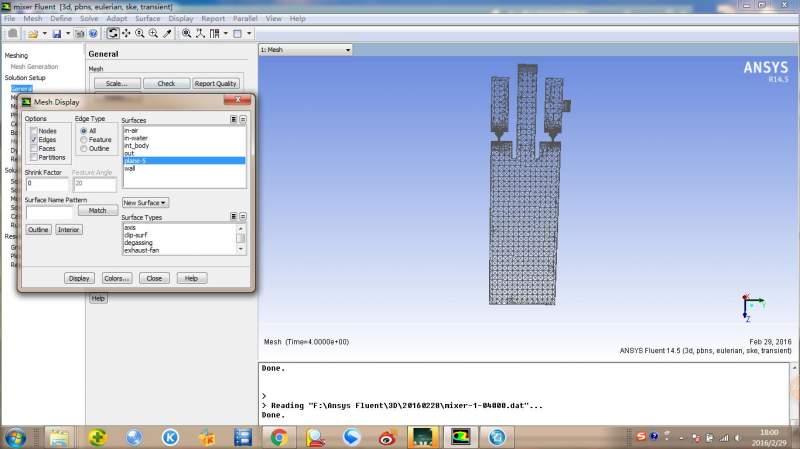Open the Weibo icon in the taskbar
The image size is (800, 449).
coord(388,437)
